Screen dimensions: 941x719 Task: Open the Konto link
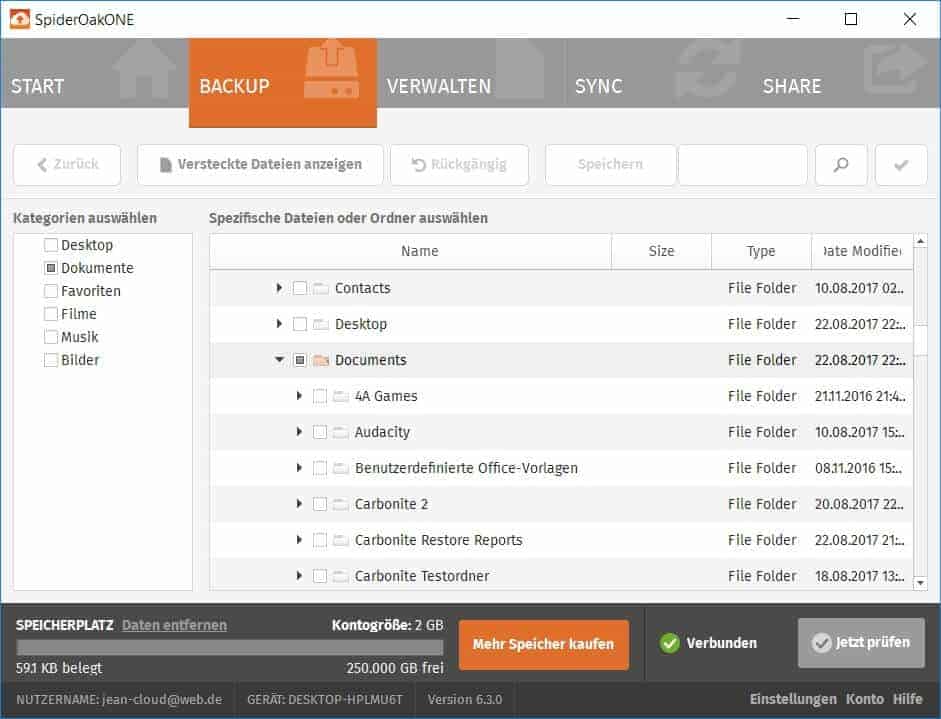(x=865, y=699)
